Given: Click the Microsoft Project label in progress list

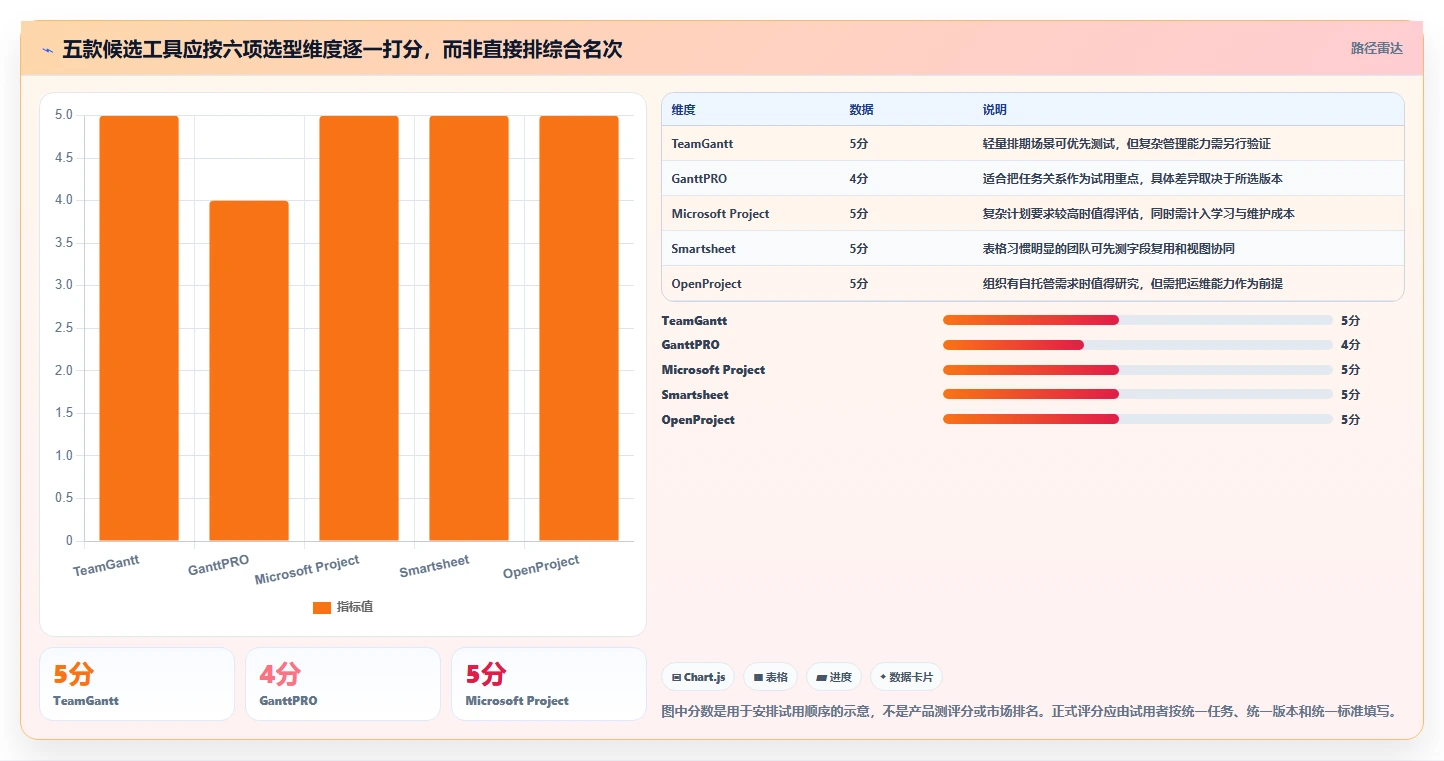Looking at the screenshot, I should 713,370.
